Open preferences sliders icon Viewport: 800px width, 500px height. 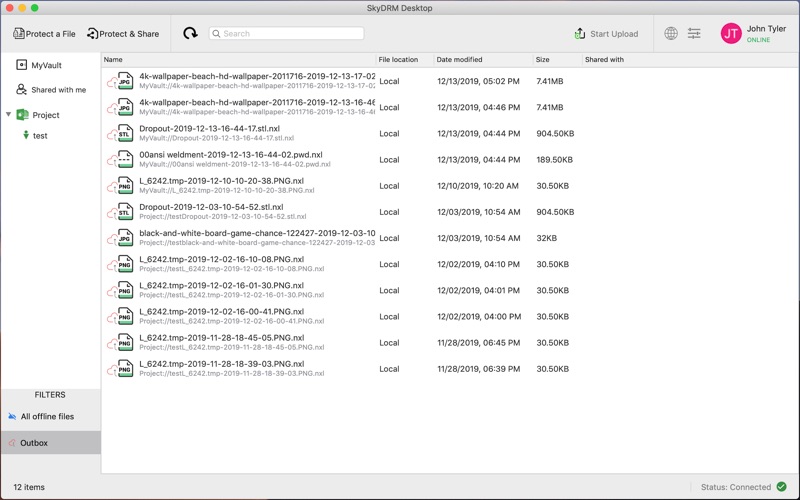[x=694, y=34]
